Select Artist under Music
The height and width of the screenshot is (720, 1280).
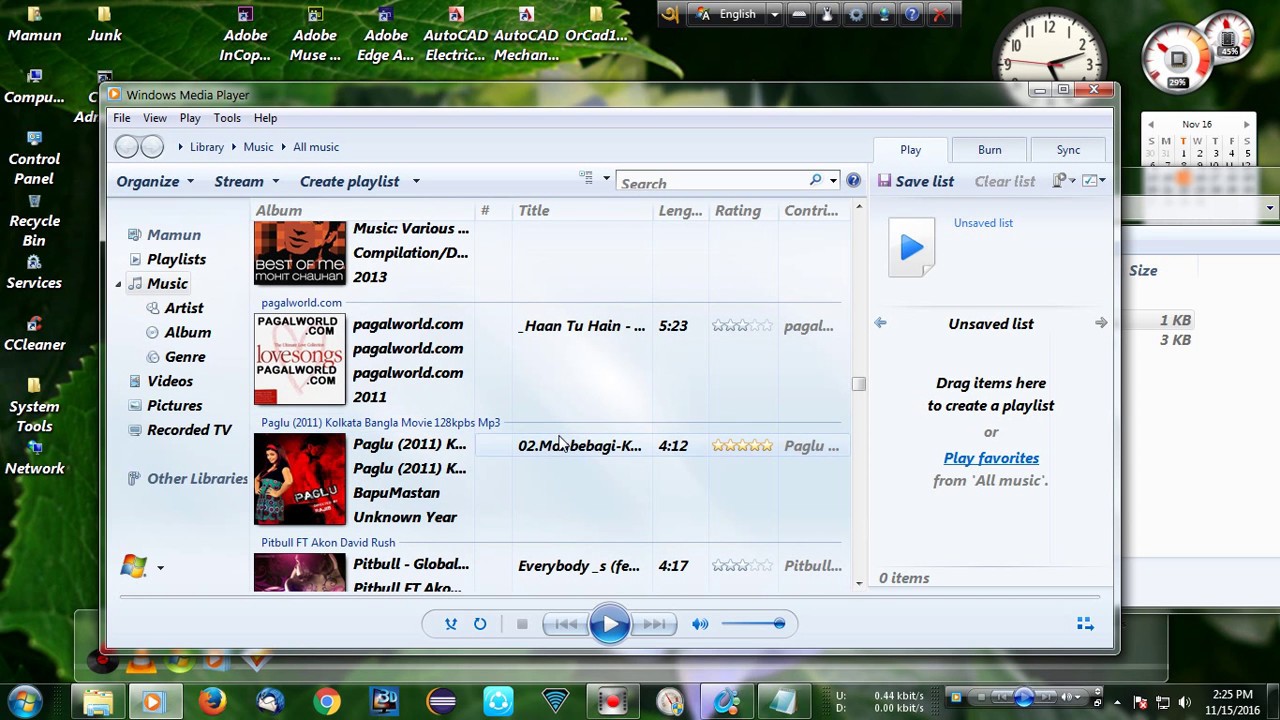coord(183,308)
